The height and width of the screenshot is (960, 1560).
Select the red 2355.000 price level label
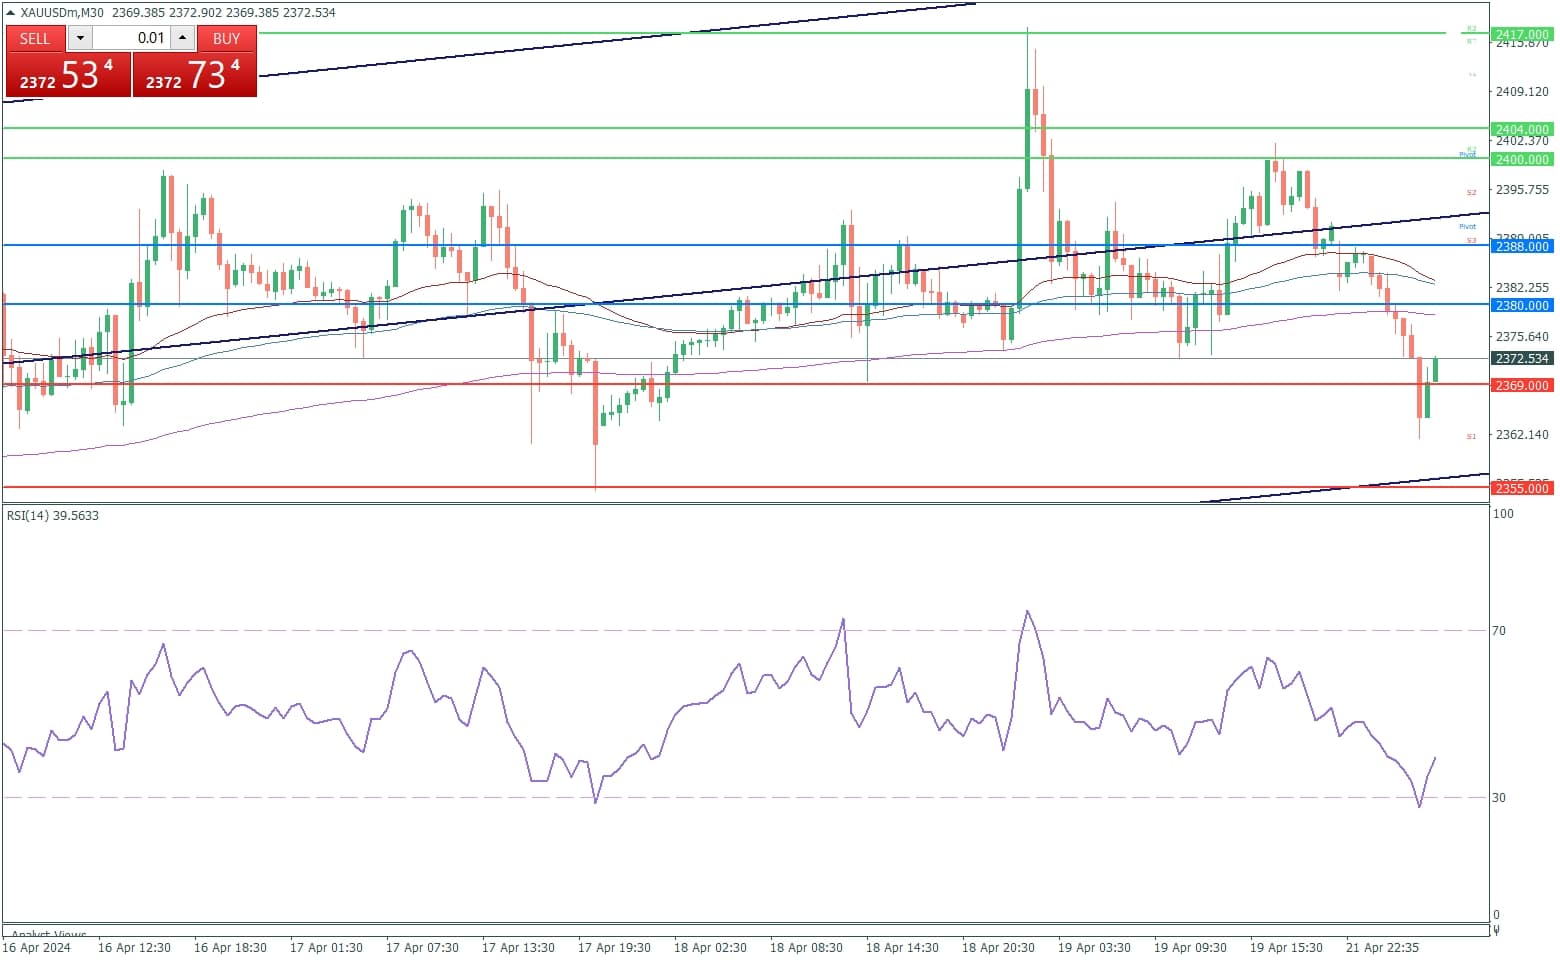coord(1521,488)
